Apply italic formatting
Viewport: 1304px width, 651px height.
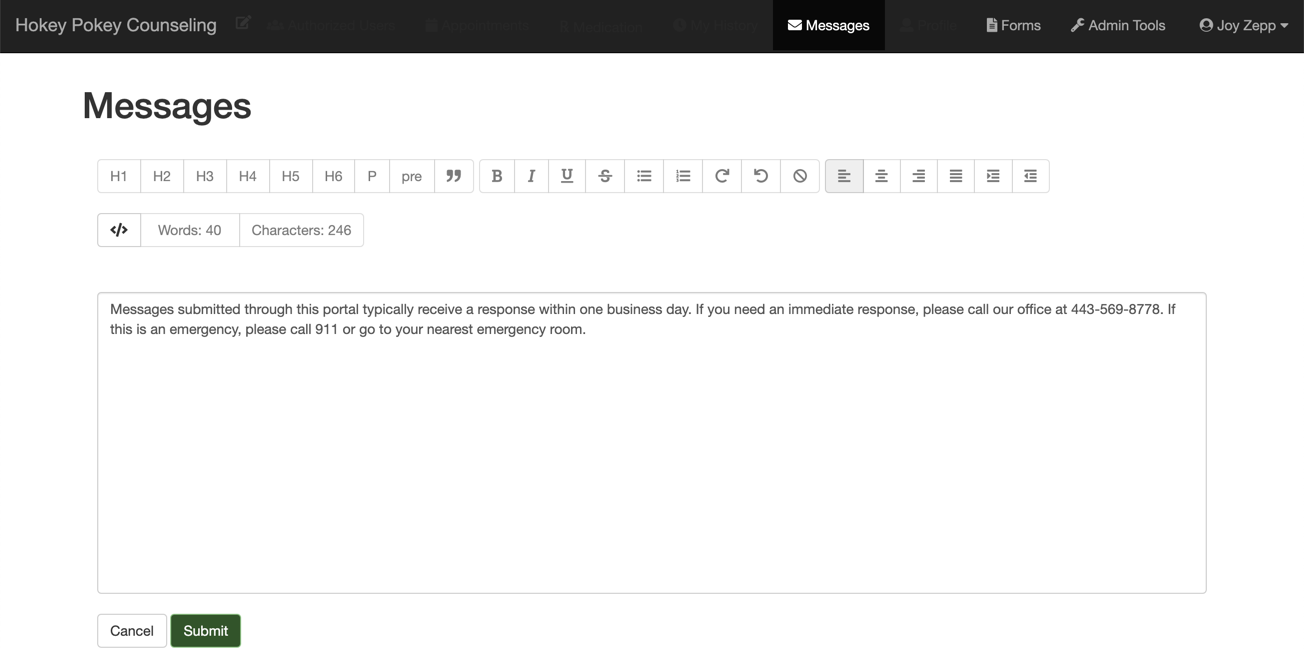531,176
